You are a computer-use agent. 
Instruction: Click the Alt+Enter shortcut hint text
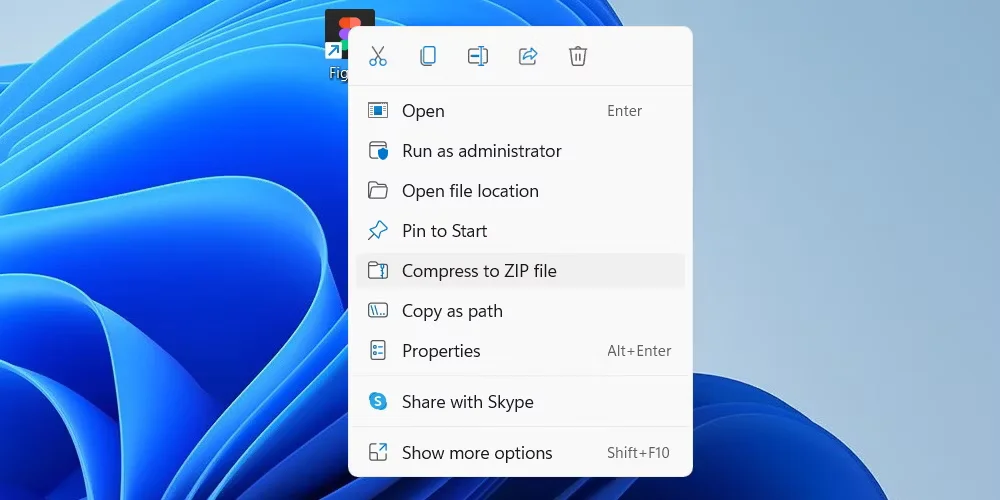tap(639, 351)
